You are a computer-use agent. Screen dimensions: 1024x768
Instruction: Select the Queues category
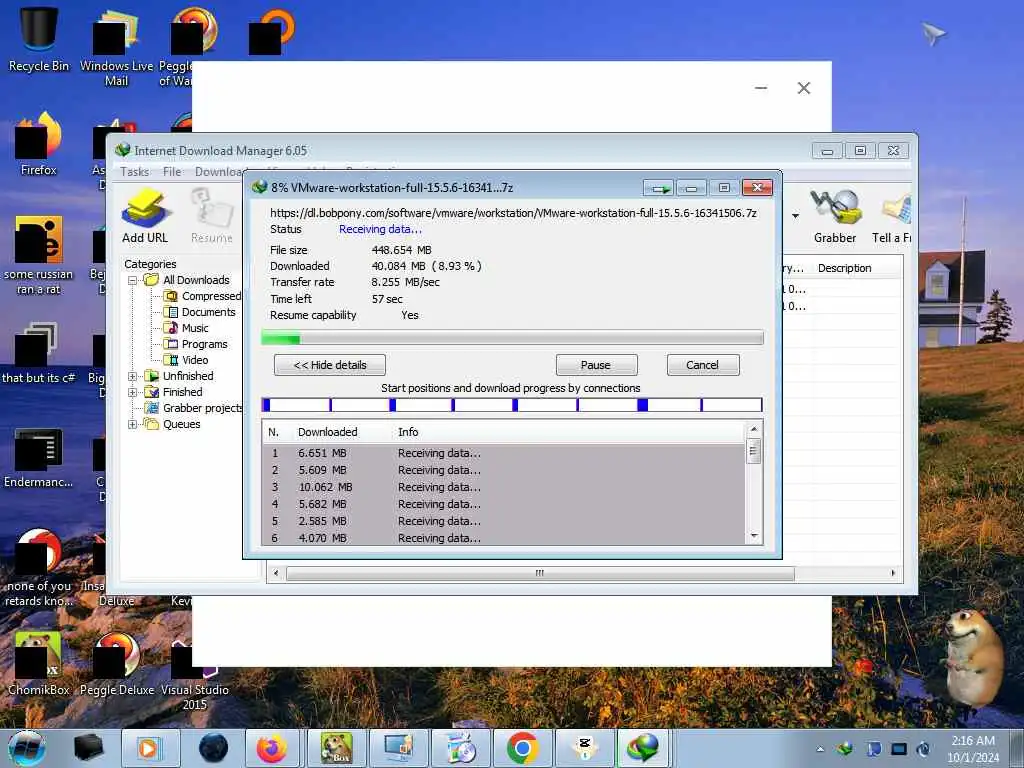point(173,424)
